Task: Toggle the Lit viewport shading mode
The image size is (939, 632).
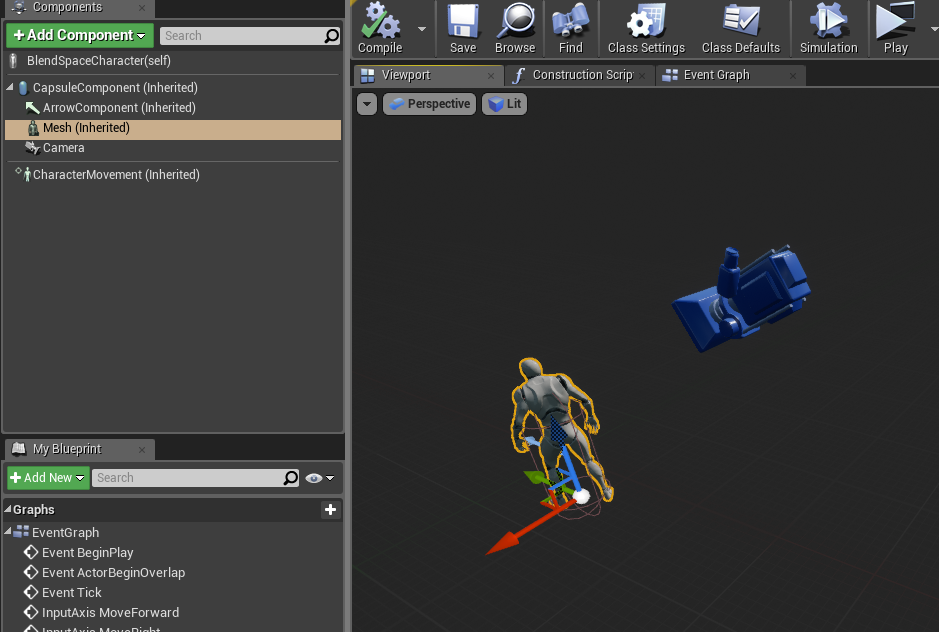Action: pos(504,103)
